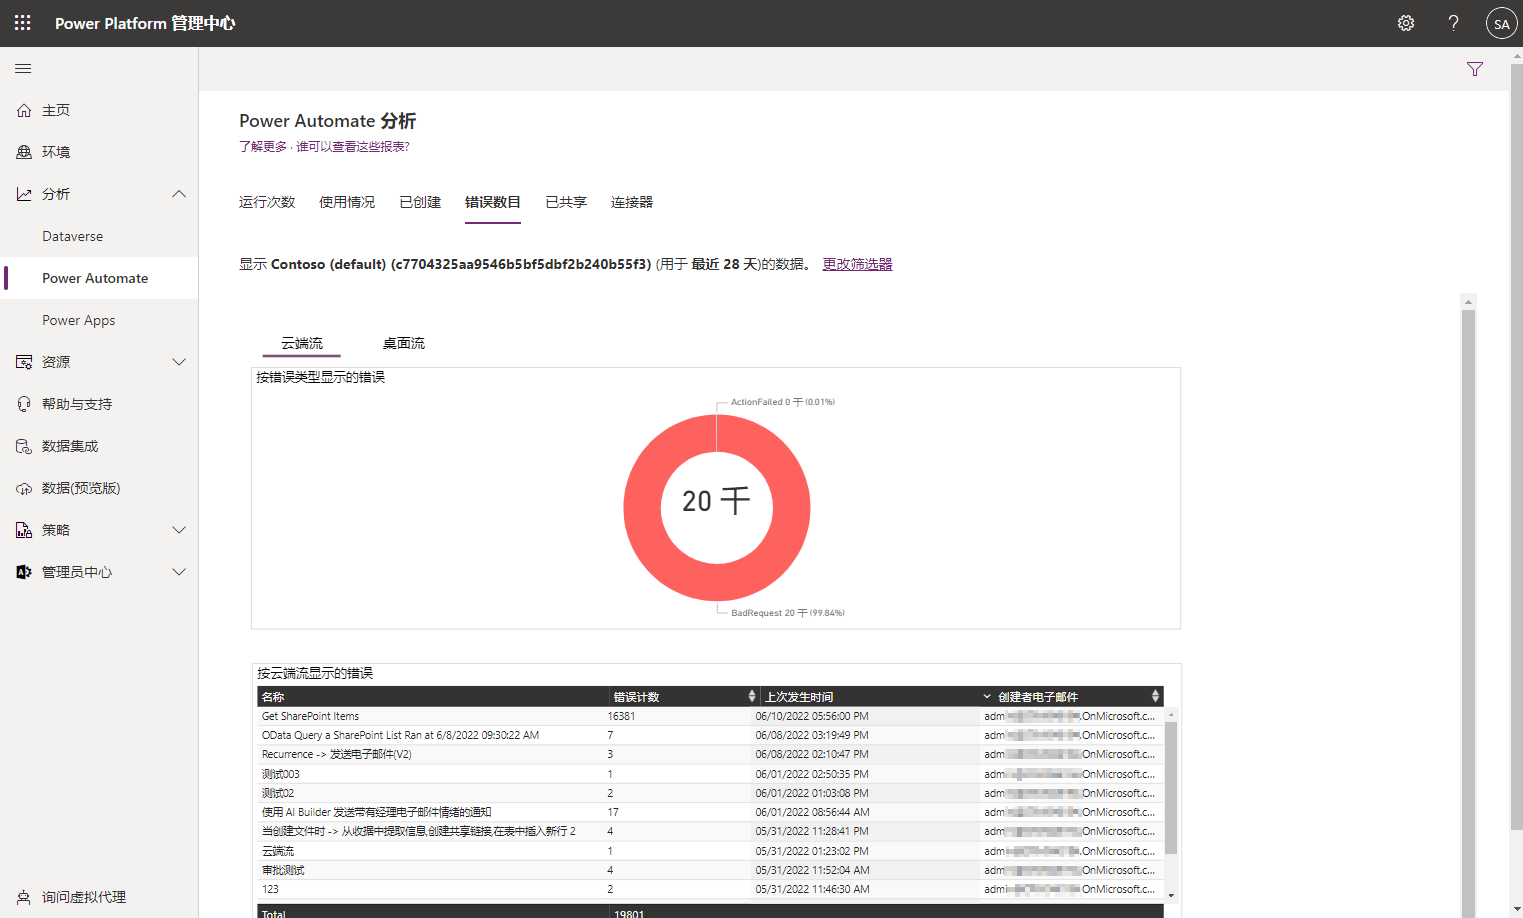Click the home icon beside 主页
Viewport: 1523px width, 918px height.
coord(24,110)
